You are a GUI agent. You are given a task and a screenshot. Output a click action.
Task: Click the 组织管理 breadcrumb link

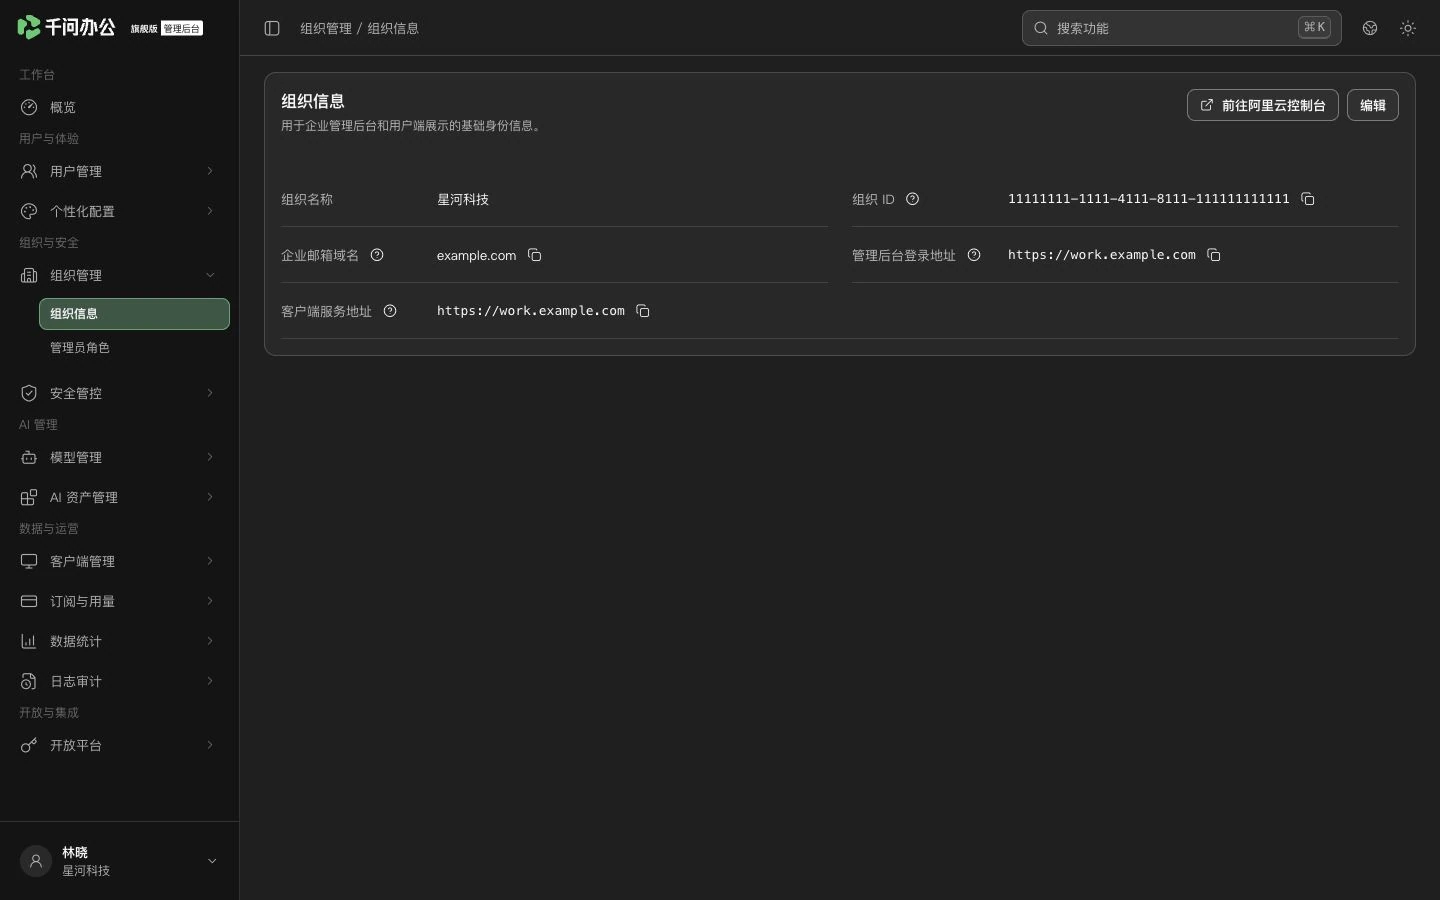point(326,28)
